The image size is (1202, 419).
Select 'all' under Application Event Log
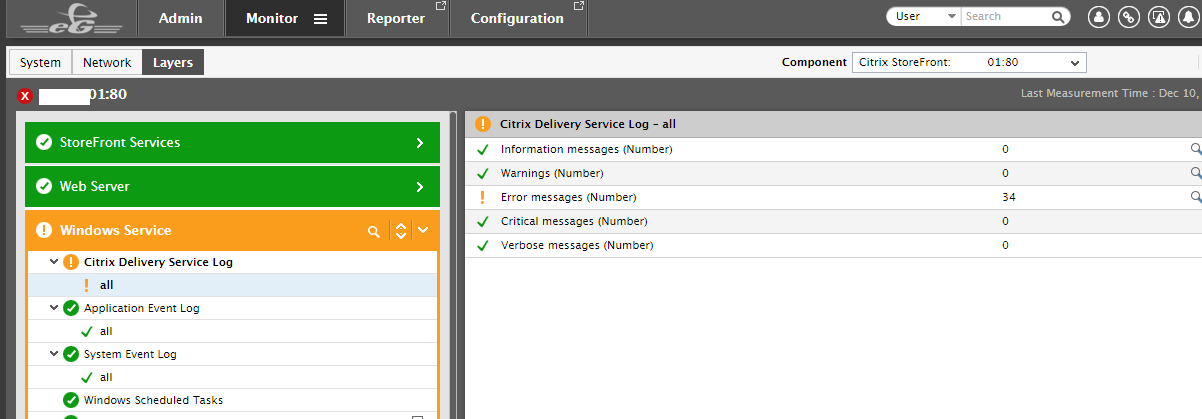tap(106, 331)
